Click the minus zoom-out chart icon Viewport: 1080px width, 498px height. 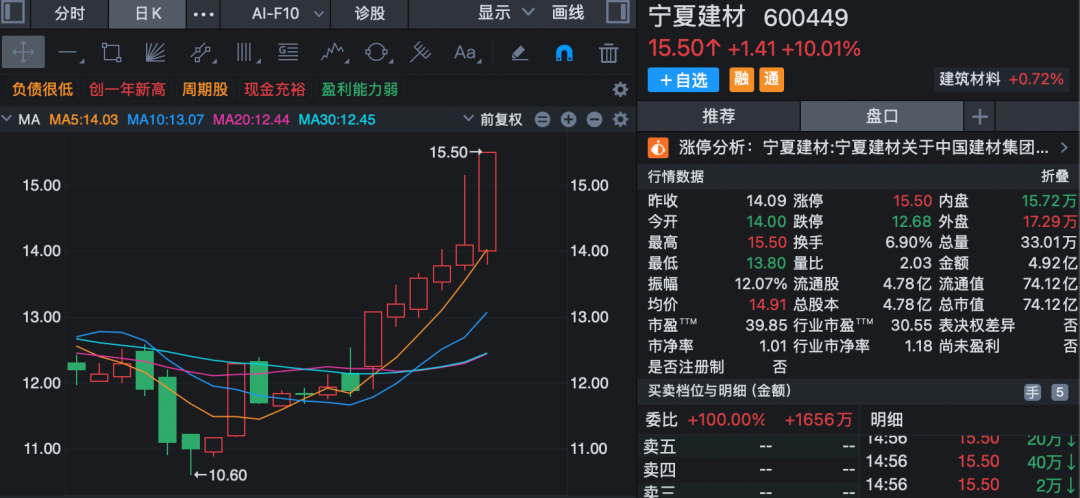[594, 120]
